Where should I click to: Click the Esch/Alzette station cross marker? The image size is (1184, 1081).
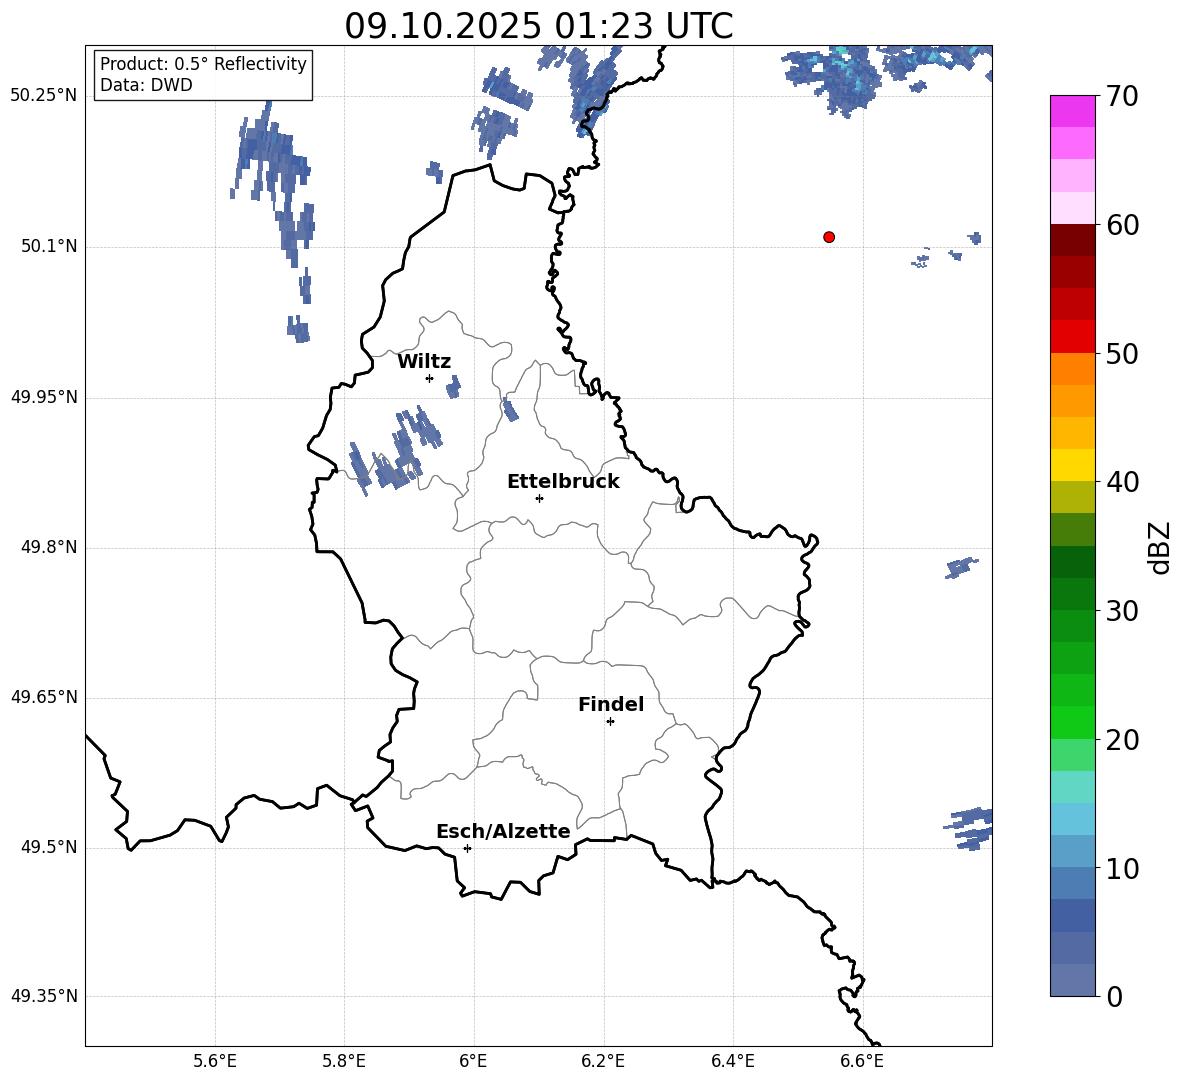tap(467, 848)
